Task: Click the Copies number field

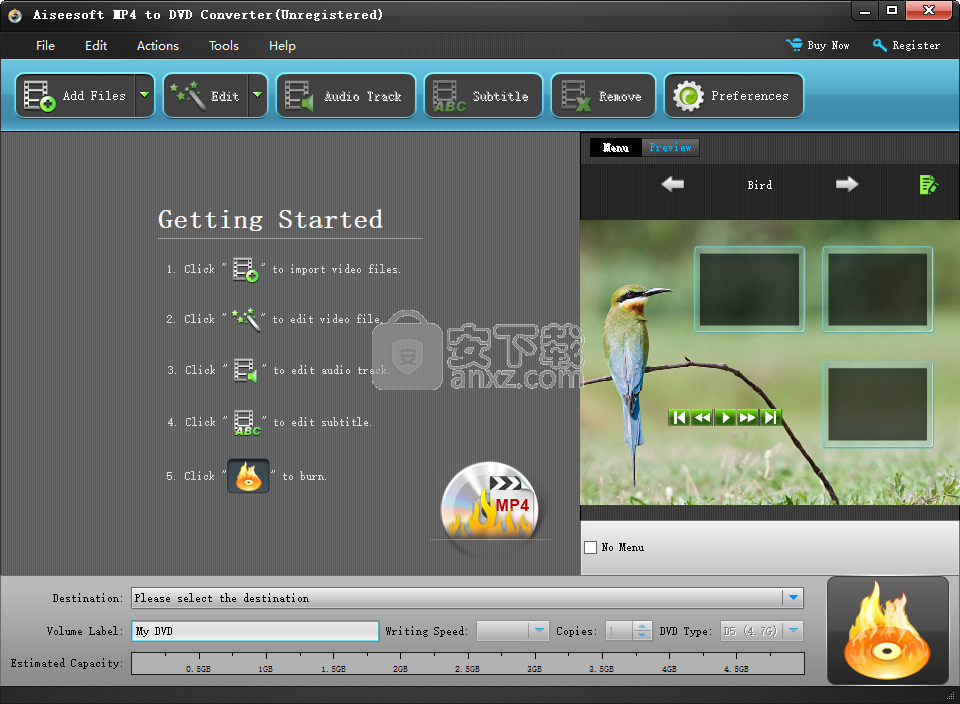Action: coord(619,631)
